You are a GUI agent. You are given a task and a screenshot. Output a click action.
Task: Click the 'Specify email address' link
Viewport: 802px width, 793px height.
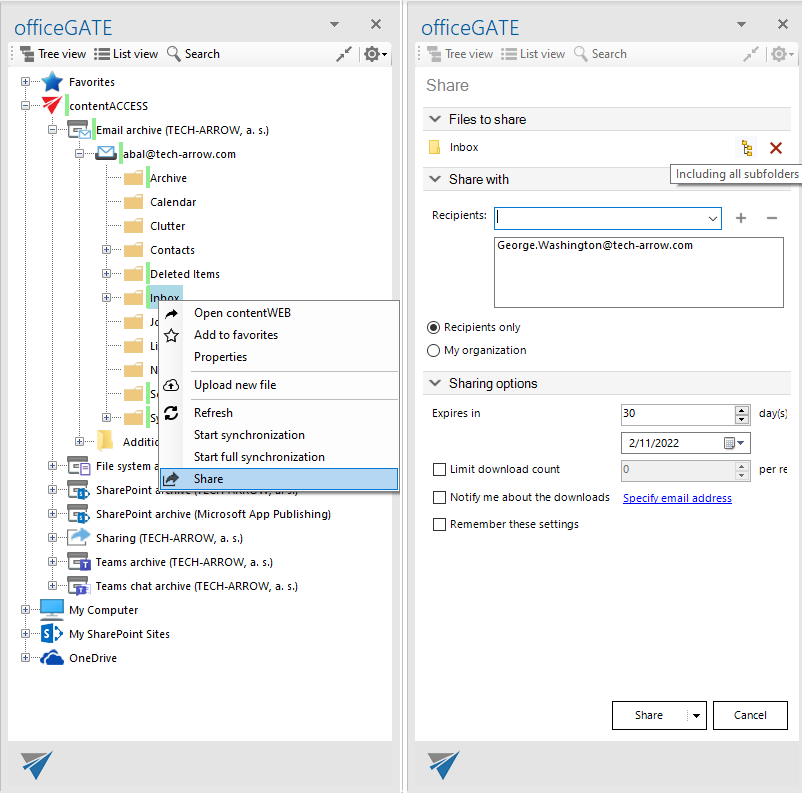click(x=677, y=497)
